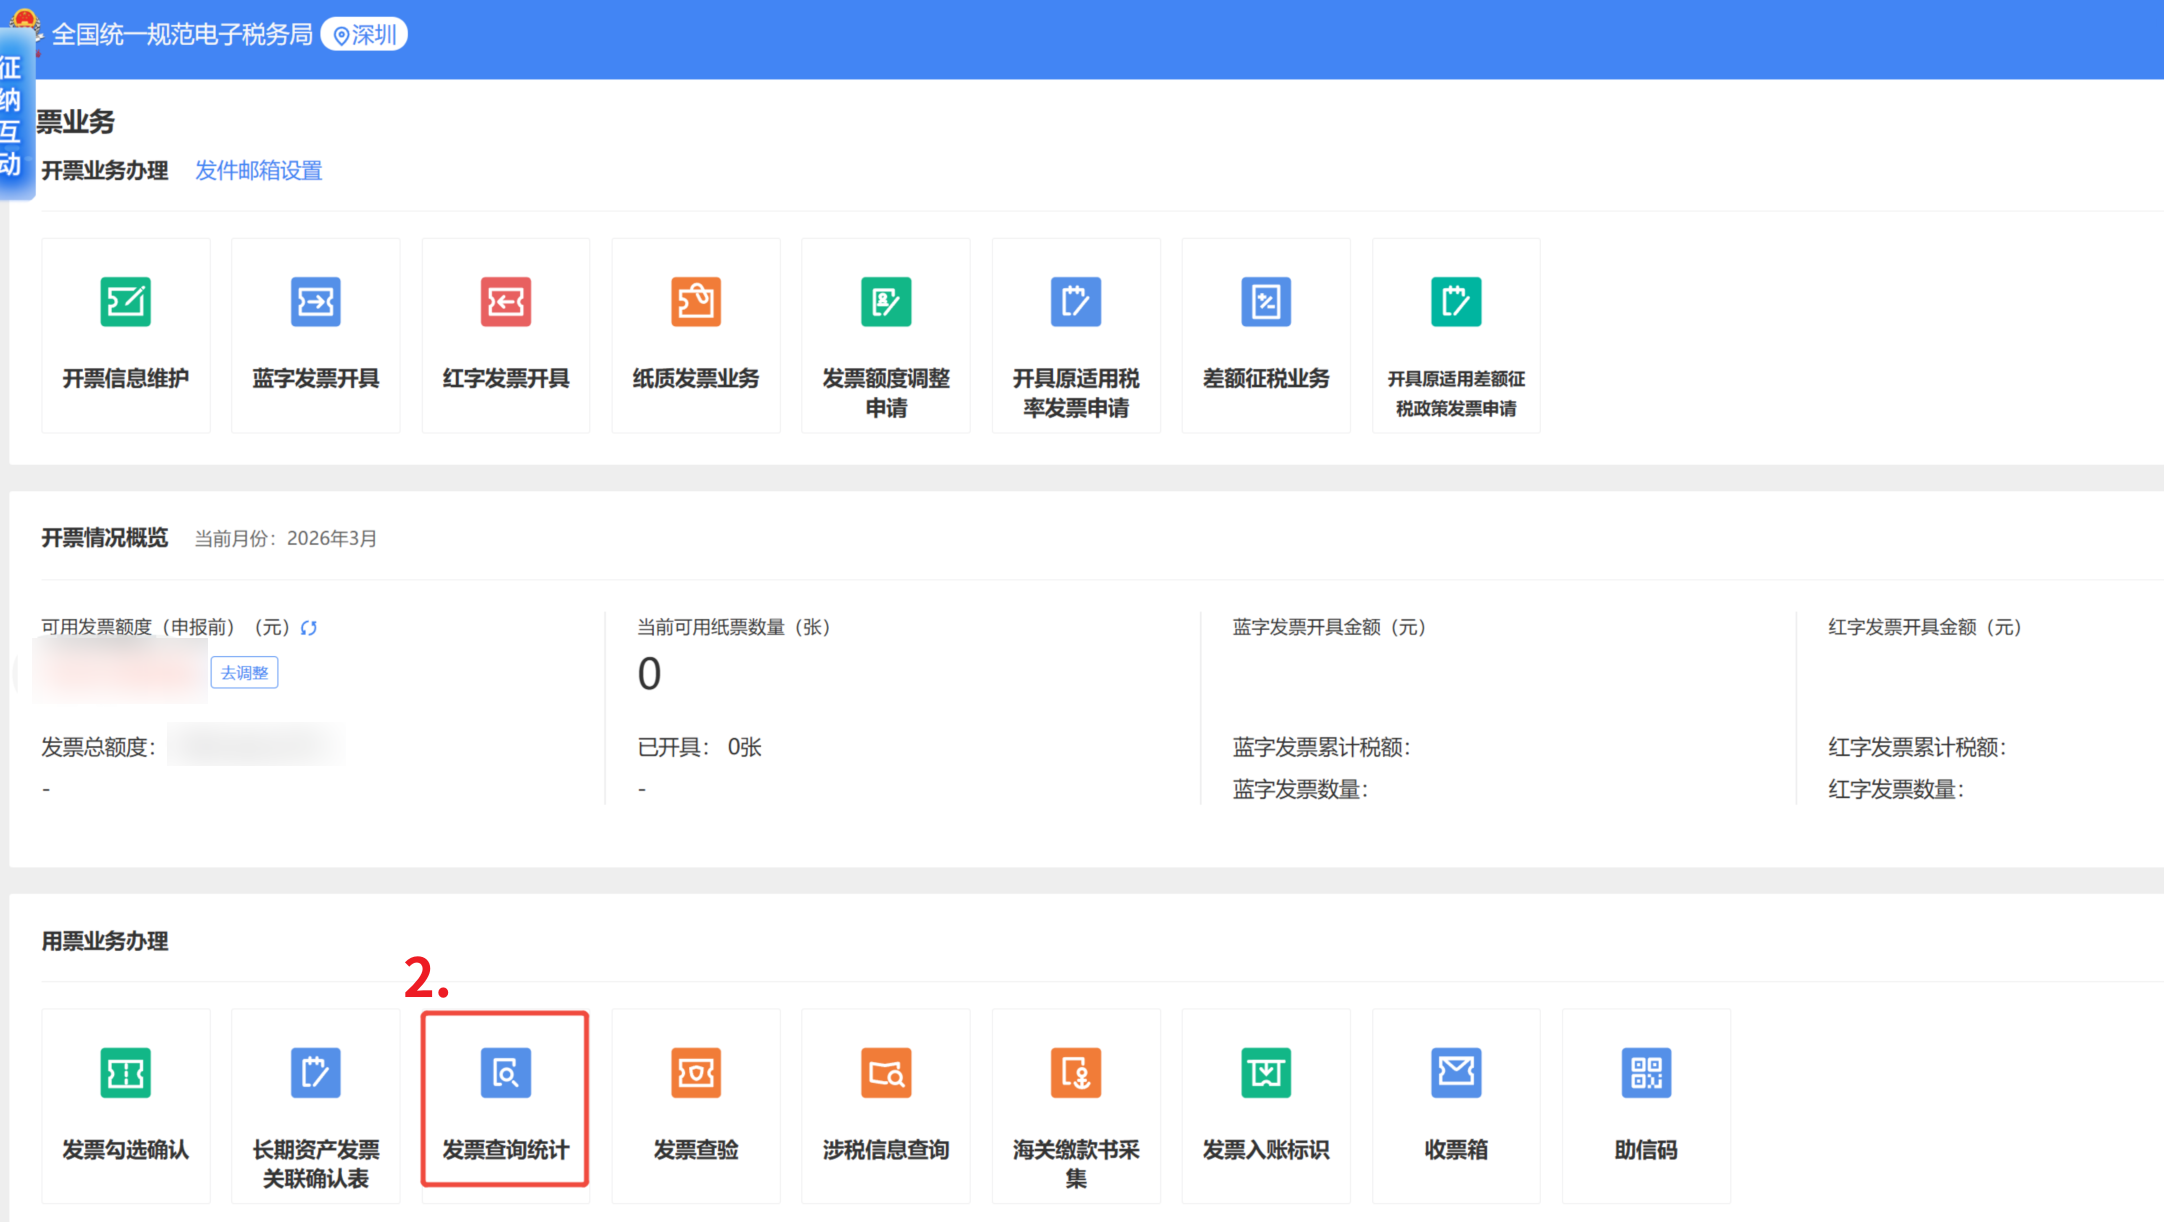2164x1222 pixels.
Task: Open the 收票箱 mail icon
Action: (1455, 1073)
